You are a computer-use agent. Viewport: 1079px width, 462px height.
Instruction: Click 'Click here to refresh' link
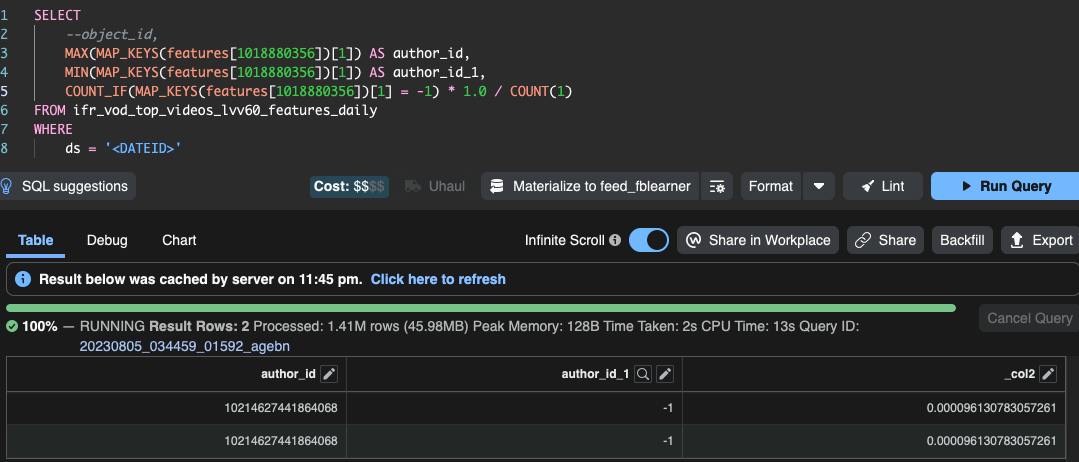tap(438, 279)
